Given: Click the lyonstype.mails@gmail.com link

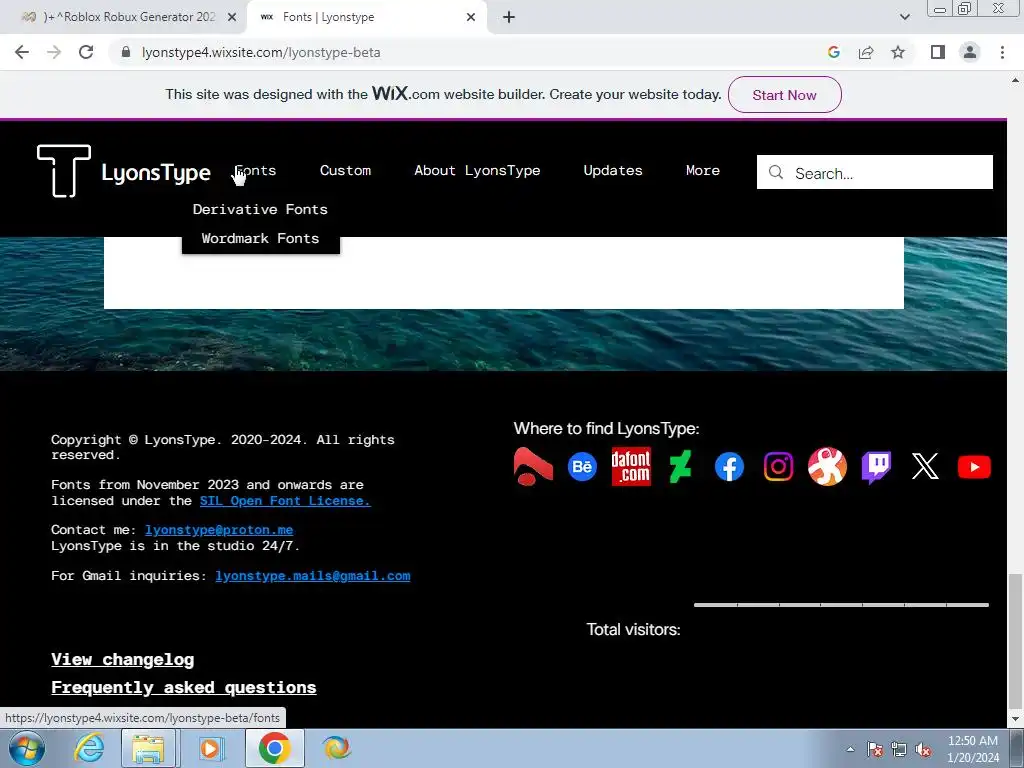Looking at the screenshot, I should click(313, 575).
